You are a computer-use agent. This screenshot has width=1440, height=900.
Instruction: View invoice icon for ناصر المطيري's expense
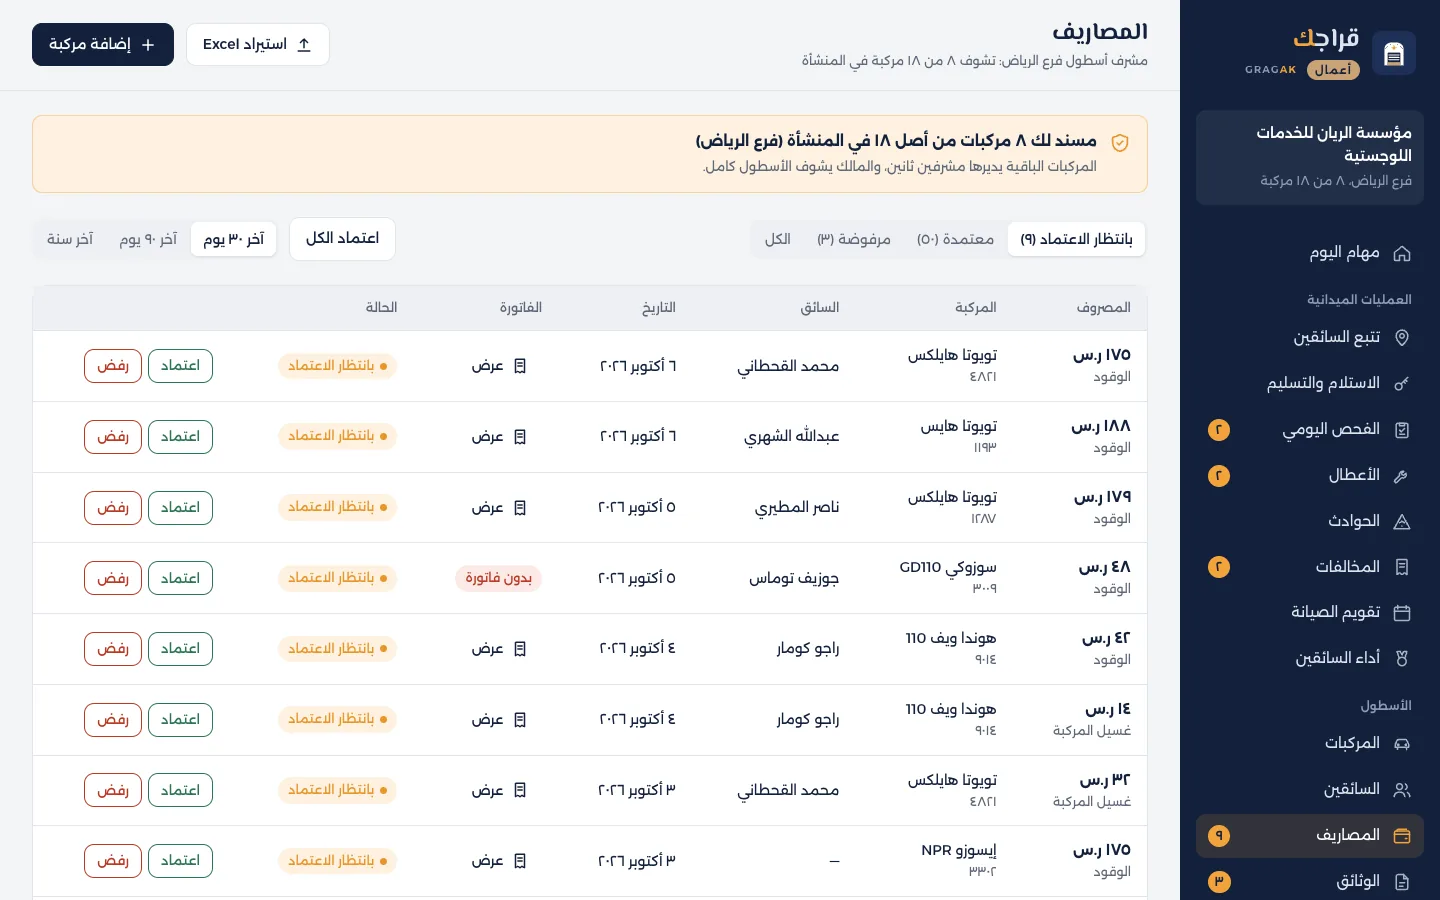(520, 508)
